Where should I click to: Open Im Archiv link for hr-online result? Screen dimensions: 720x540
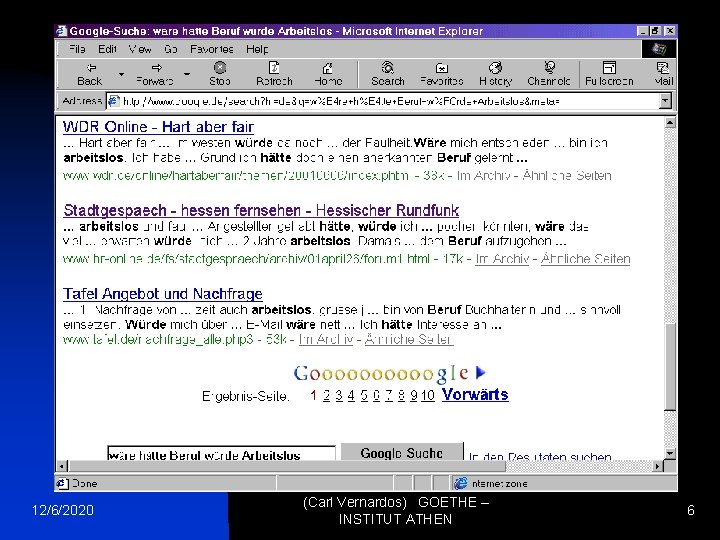[502, 259]
